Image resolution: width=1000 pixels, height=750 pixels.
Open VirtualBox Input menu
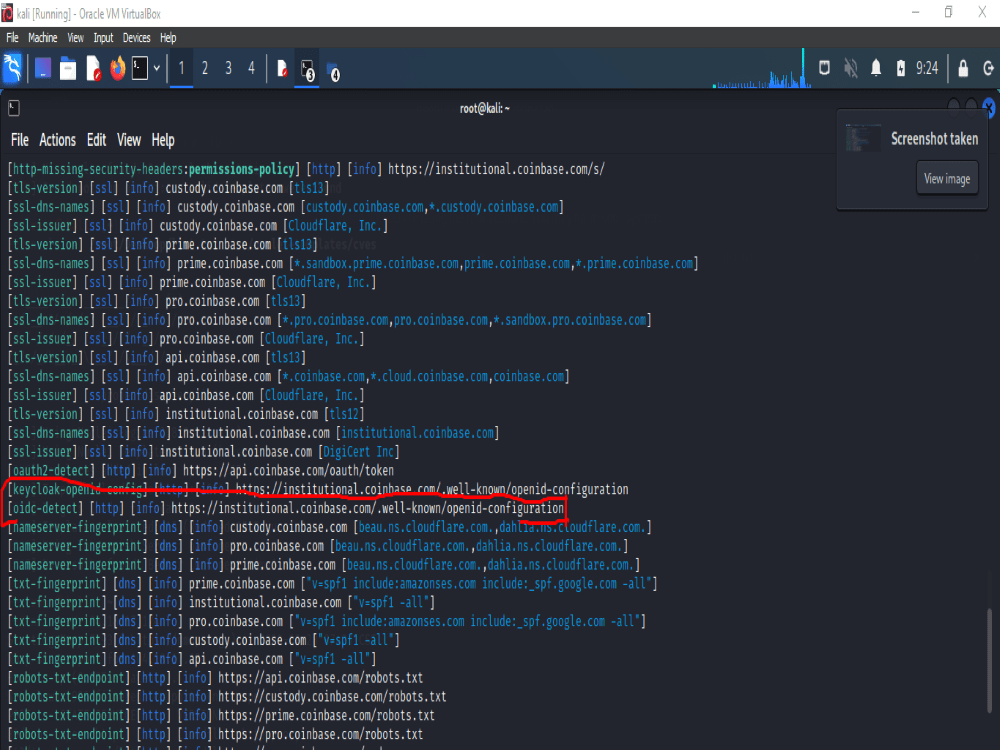click(103, 38)
